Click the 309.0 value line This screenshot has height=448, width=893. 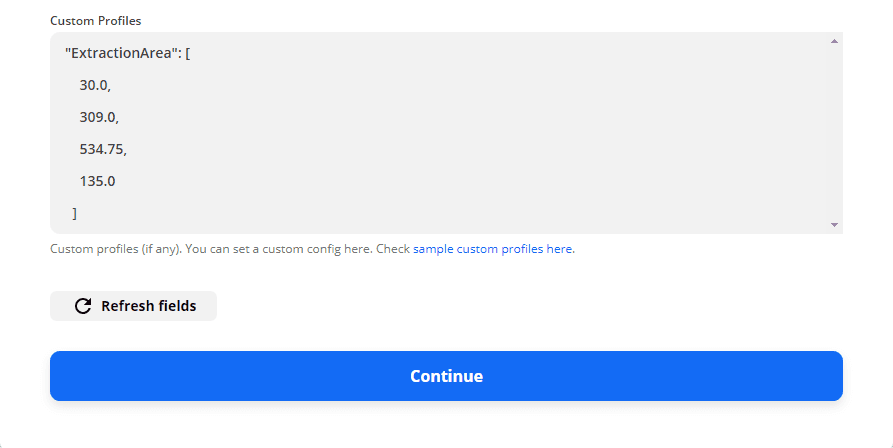[x=99, y=117]
